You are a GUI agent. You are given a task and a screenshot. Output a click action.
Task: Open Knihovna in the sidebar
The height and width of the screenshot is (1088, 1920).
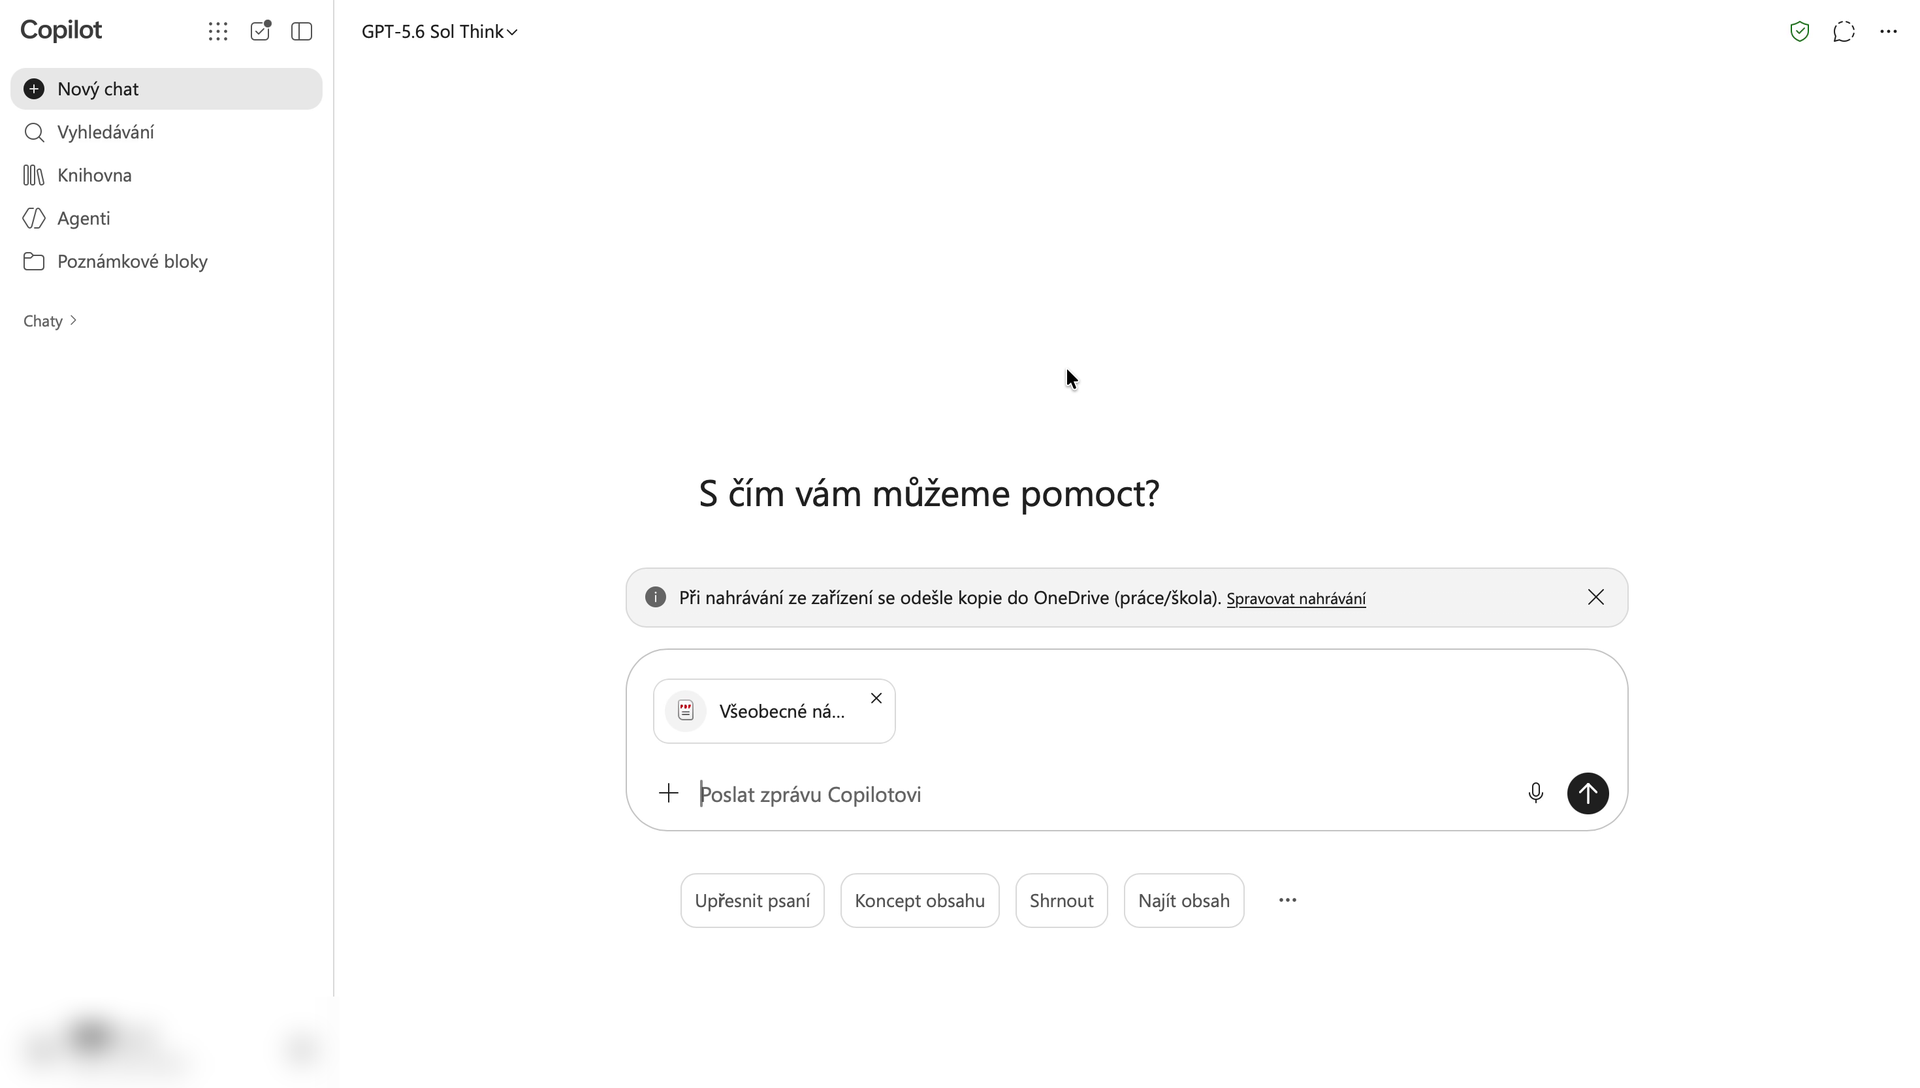pos(166,175)
